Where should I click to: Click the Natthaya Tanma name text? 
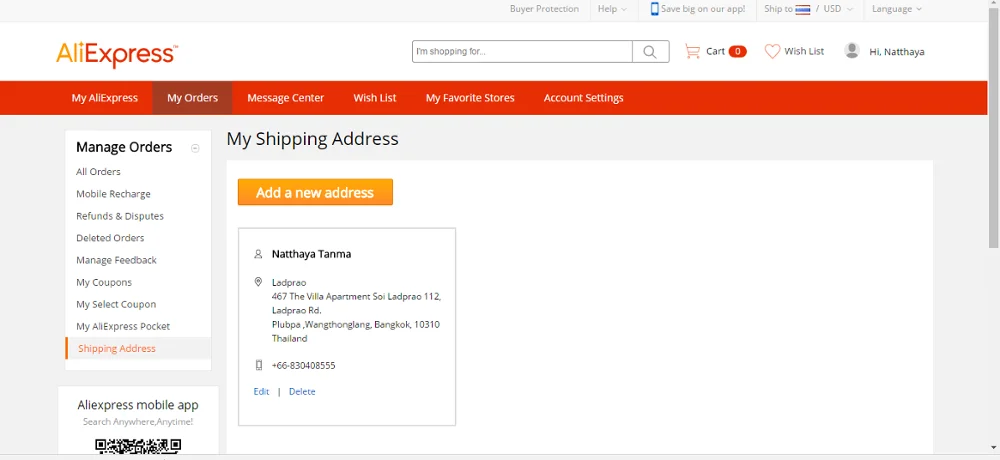click(x=311, y=254)
